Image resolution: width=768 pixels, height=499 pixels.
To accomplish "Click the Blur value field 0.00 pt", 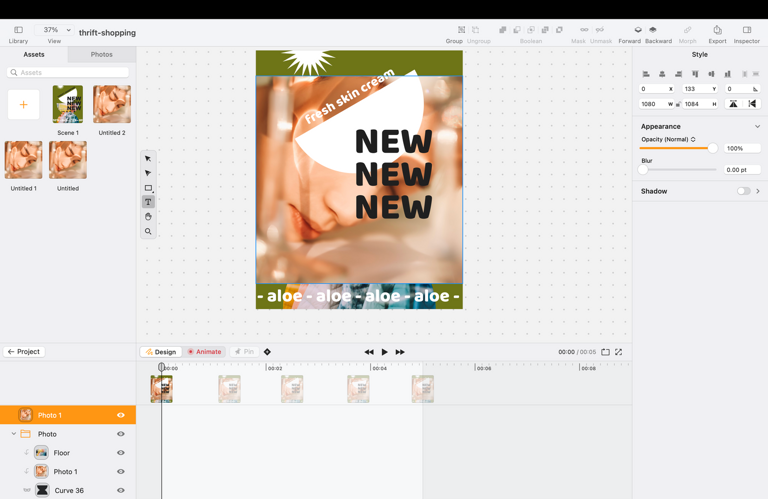I will (742, 169).
